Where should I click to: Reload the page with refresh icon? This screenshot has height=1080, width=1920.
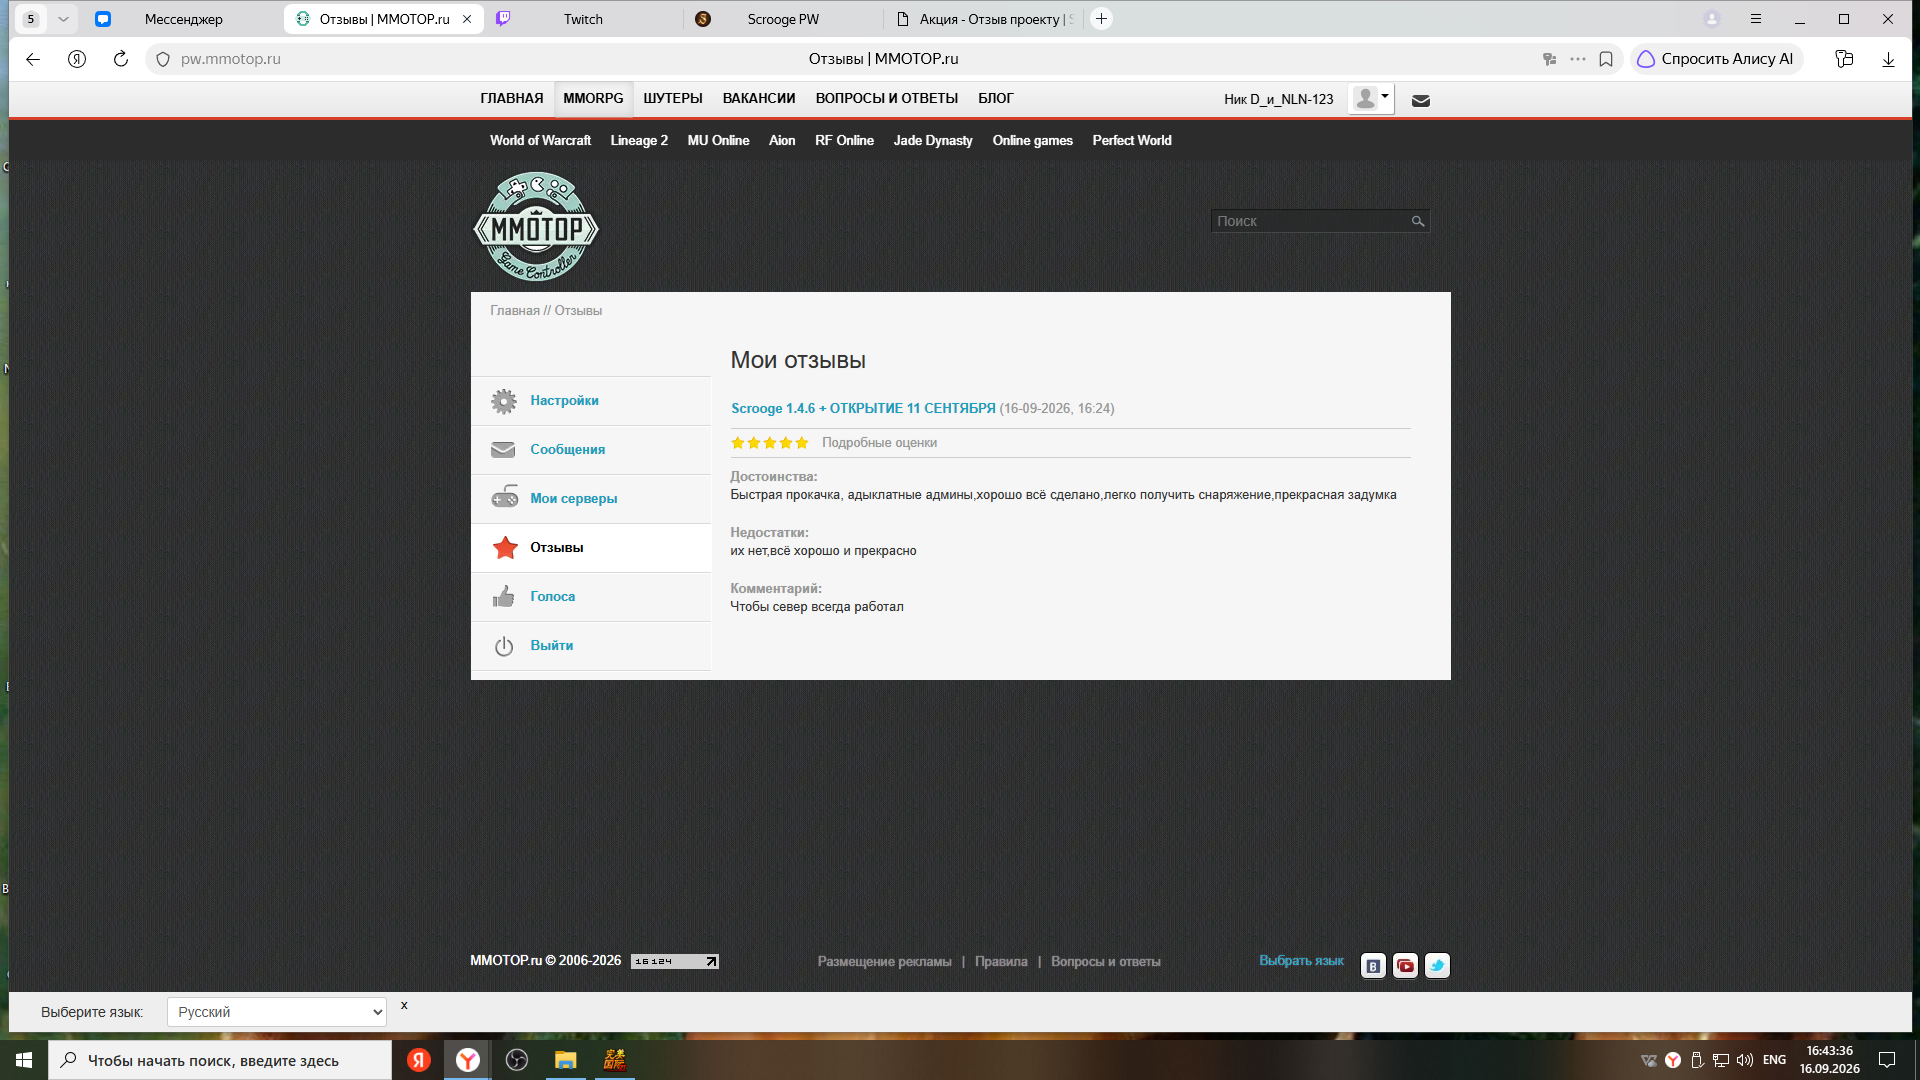point(121,59)
